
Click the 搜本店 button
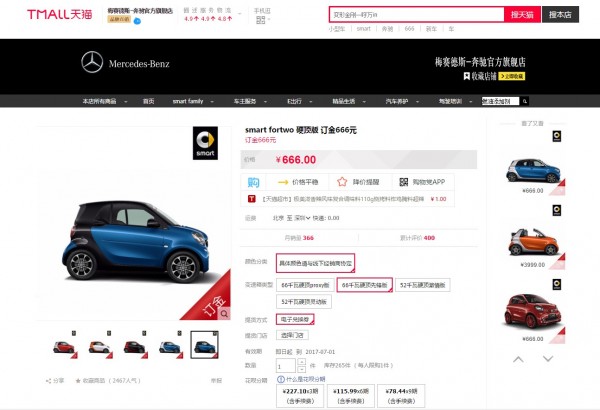pos(560,14)
